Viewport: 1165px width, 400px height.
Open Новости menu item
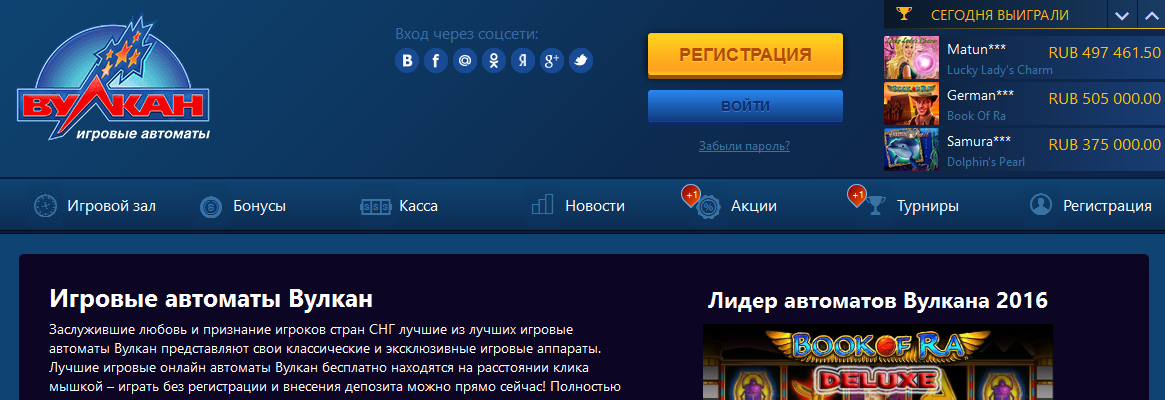(594, 206)
